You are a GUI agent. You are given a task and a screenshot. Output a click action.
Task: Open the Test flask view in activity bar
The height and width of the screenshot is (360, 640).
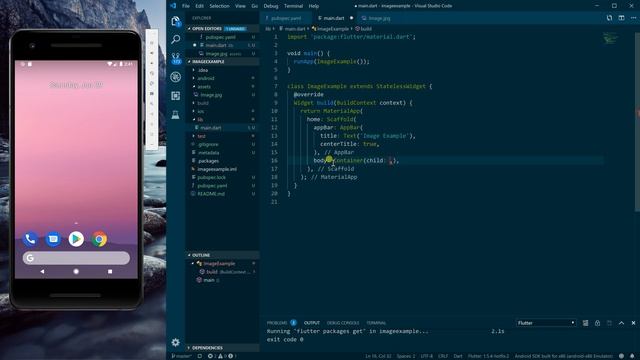176,115
